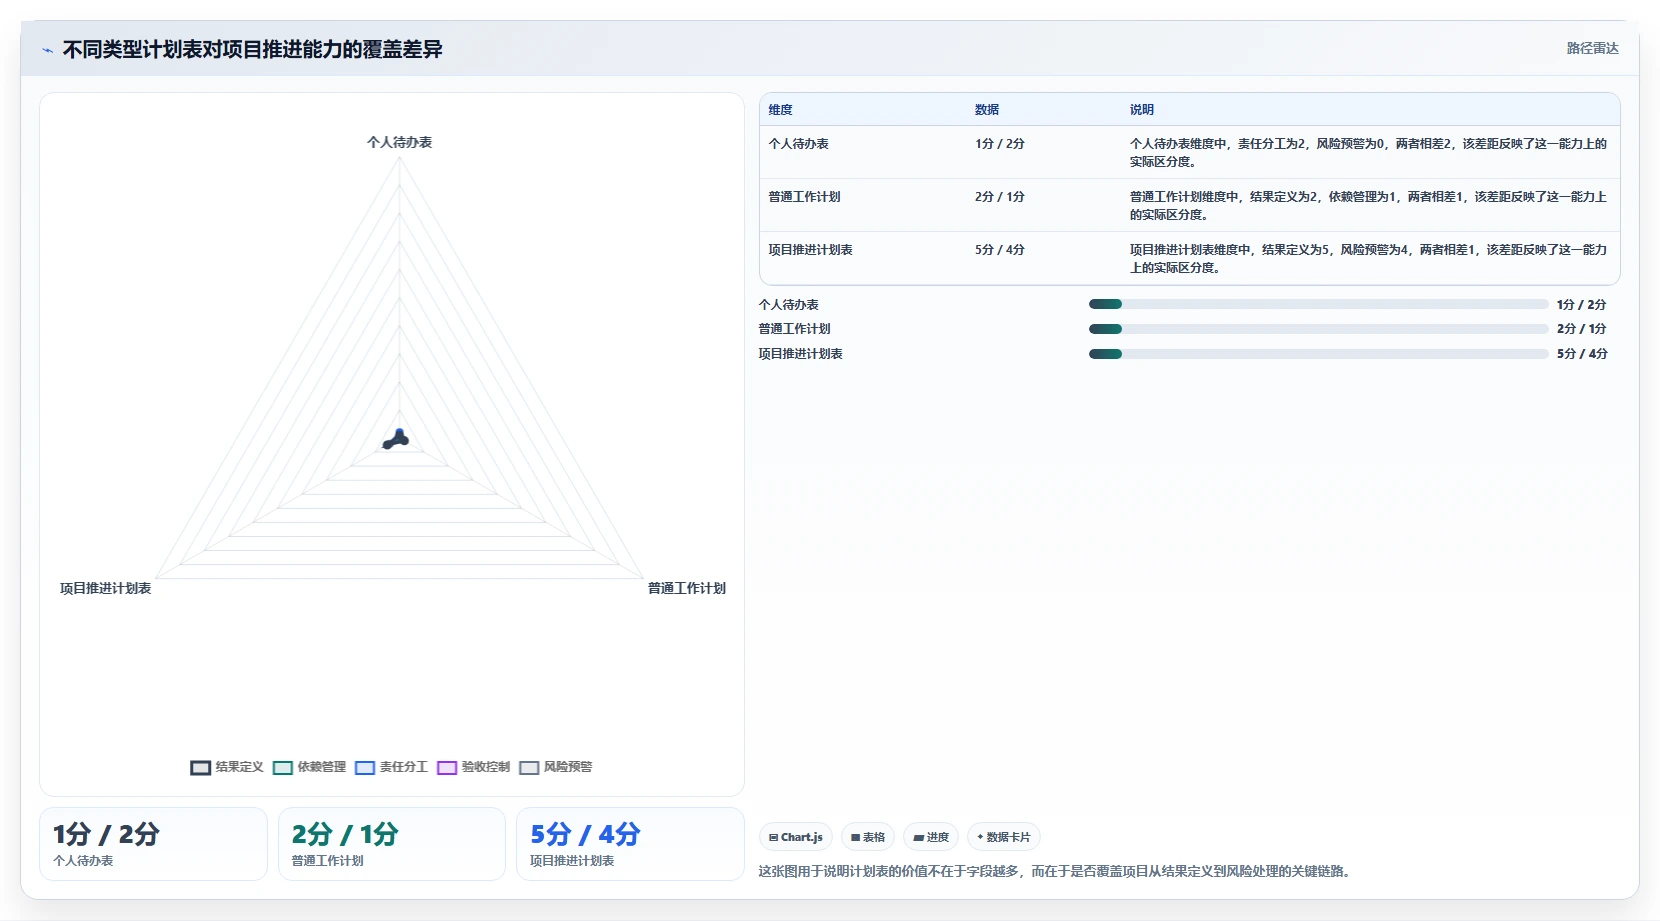The height and width of the screenshot is (921, 1660).
Task: Toggle the 风险预警 legend series
Action: click(555, 767)
